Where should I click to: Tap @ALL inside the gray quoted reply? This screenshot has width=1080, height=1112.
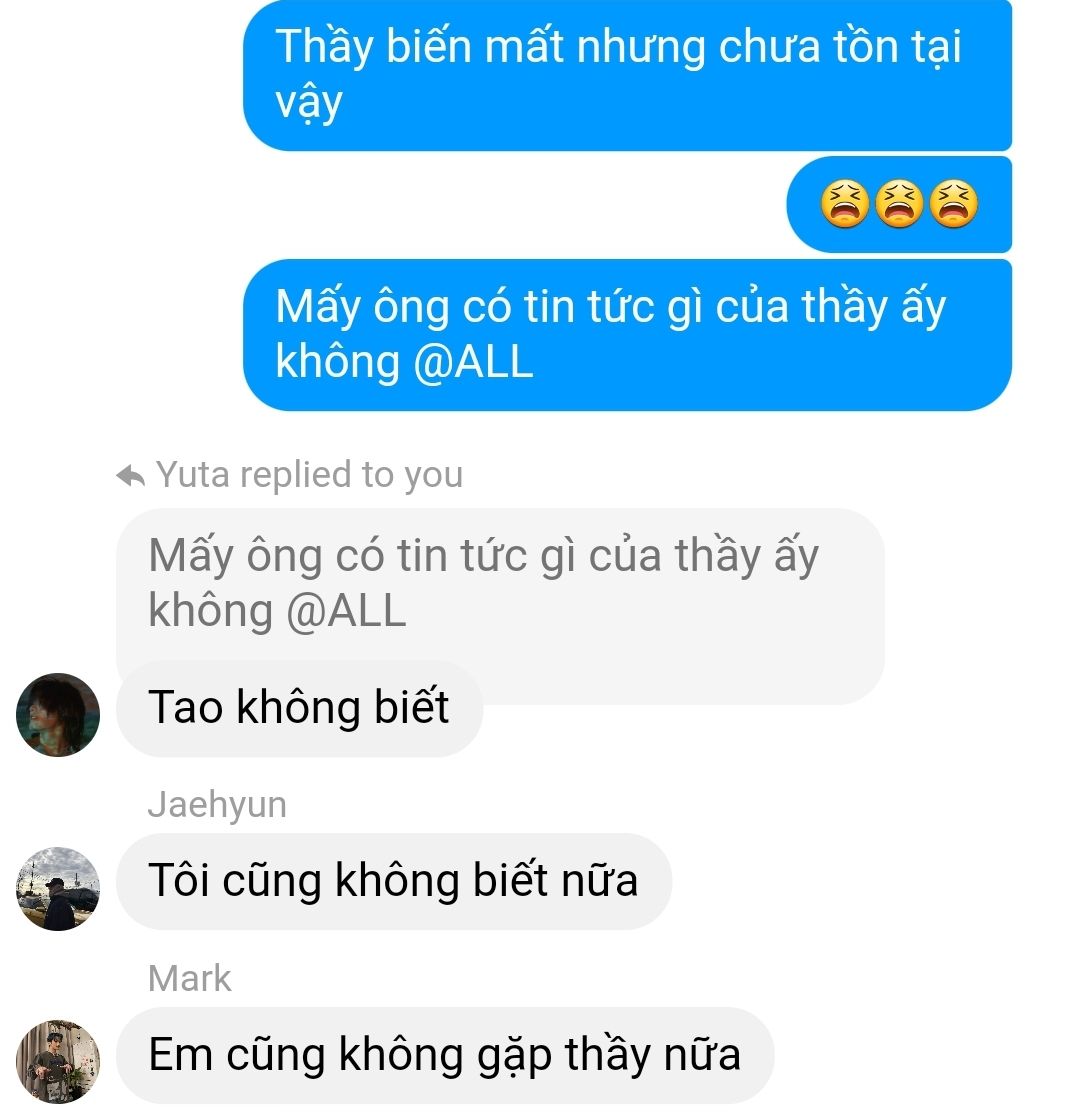pyautogui.click(x=346, y=611)
